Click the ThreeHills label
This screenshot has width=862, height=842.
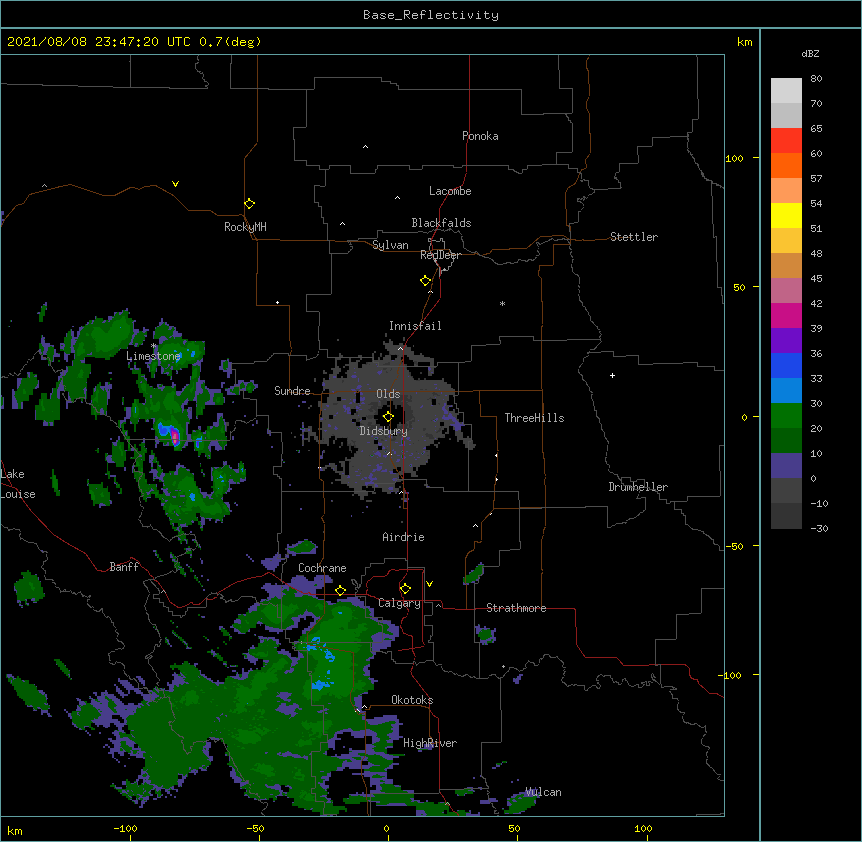tap(534, 418)
